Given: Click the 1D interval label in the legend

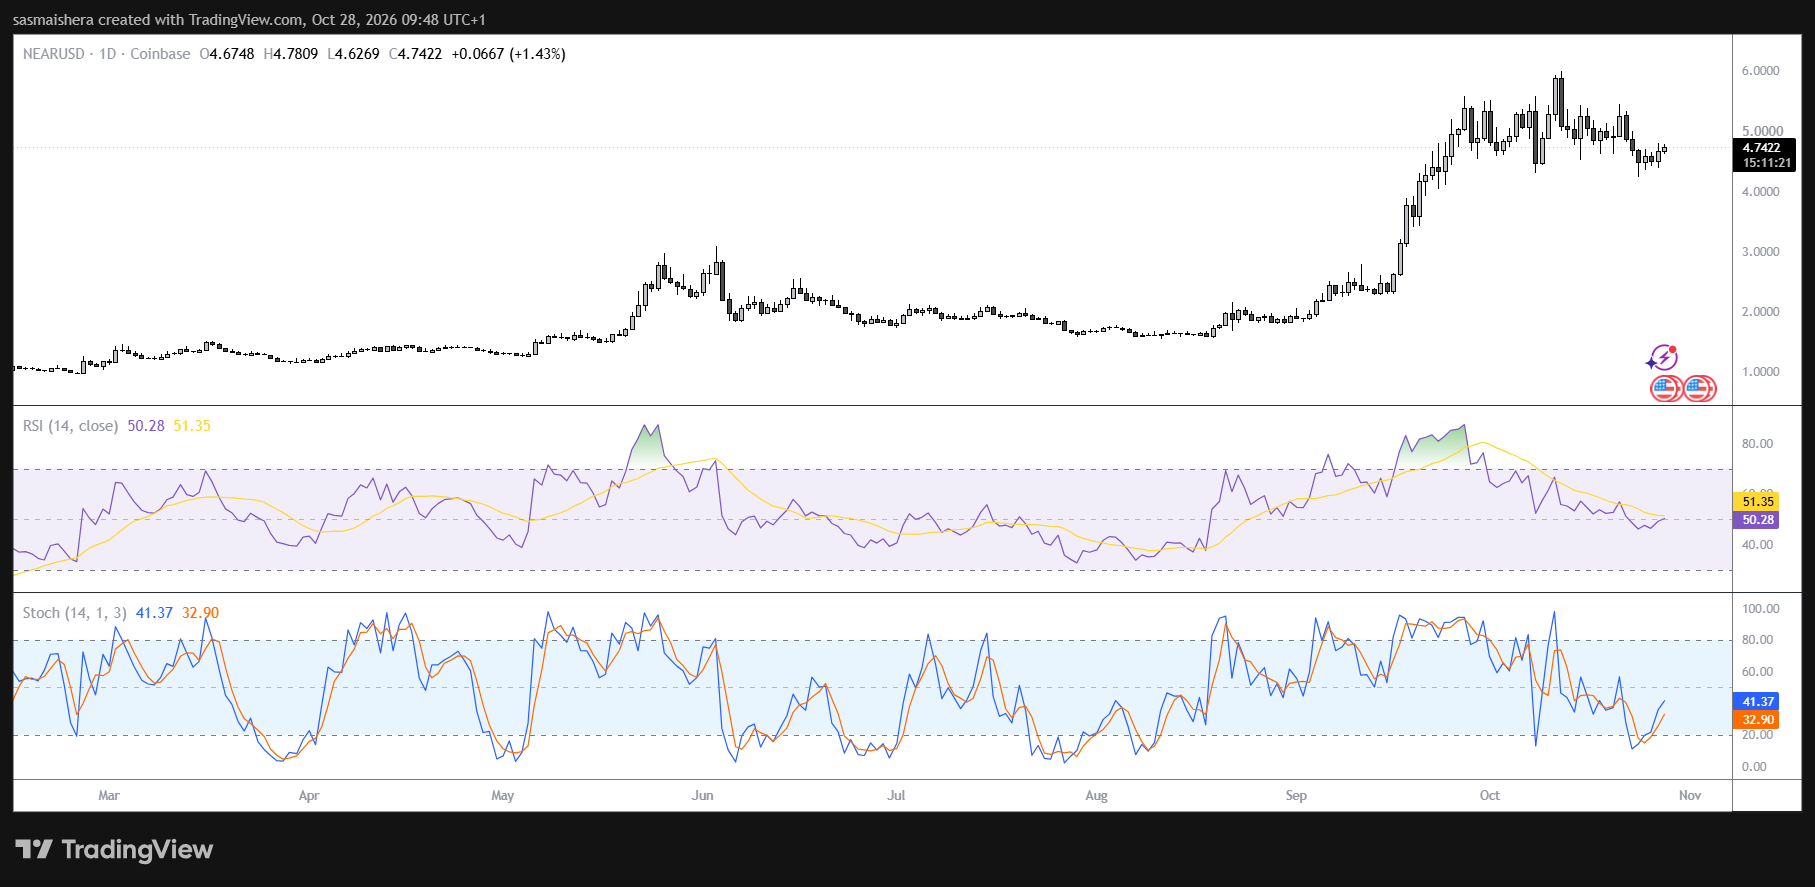Looking at the screenshot, I should [x=108, y=54].
